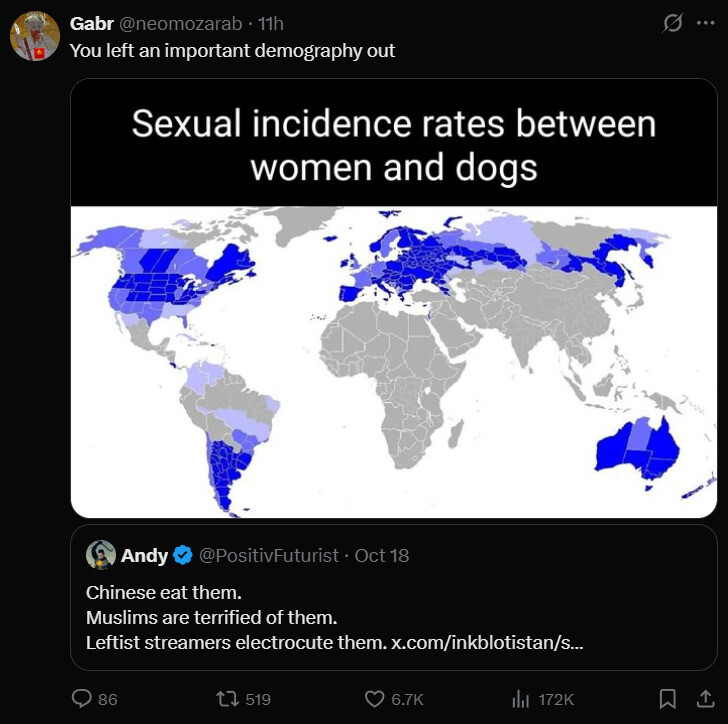The height and width of the screenshot is (724, 728).
Task: View analytics bar chart icon
Action: (x=520, y=698)
